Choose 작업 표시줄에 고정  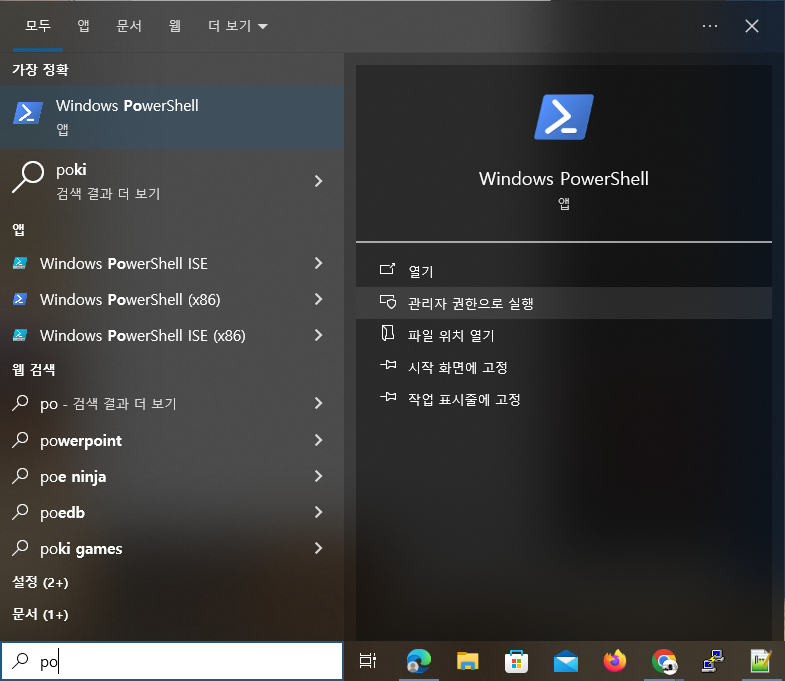pyautogui.click(x=564, y=399)
